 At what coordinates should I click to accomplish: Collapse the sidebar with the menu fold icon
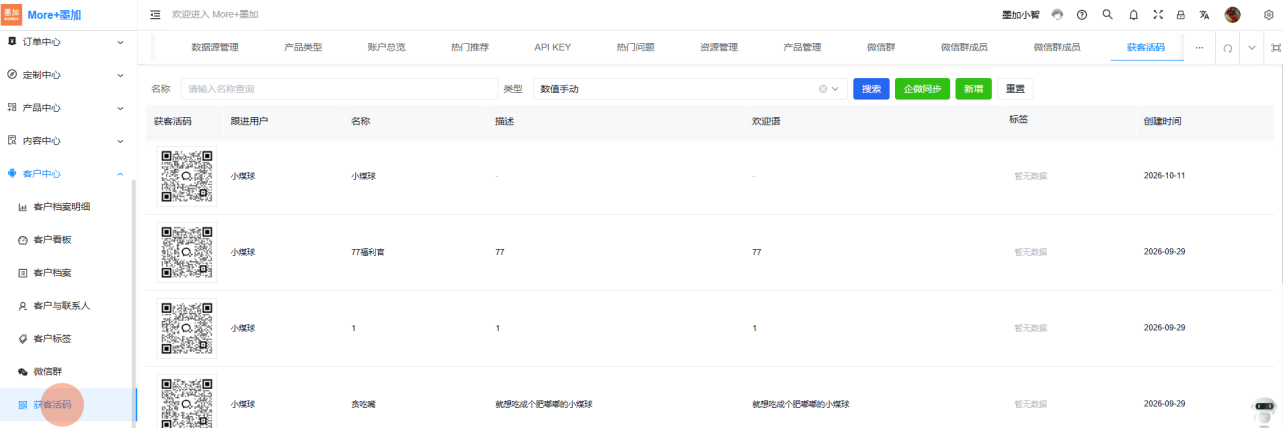pyautogui.click(x=155, y=15)
